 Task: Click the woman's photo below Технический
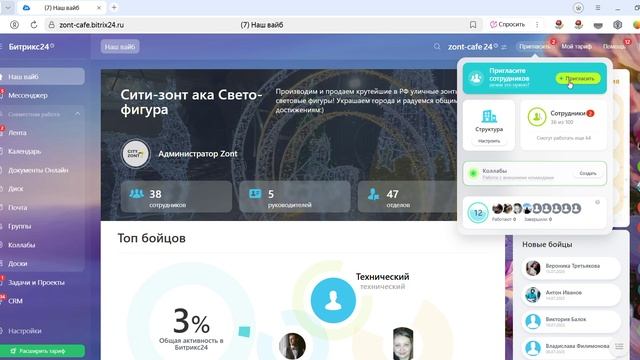coord(403,344)
